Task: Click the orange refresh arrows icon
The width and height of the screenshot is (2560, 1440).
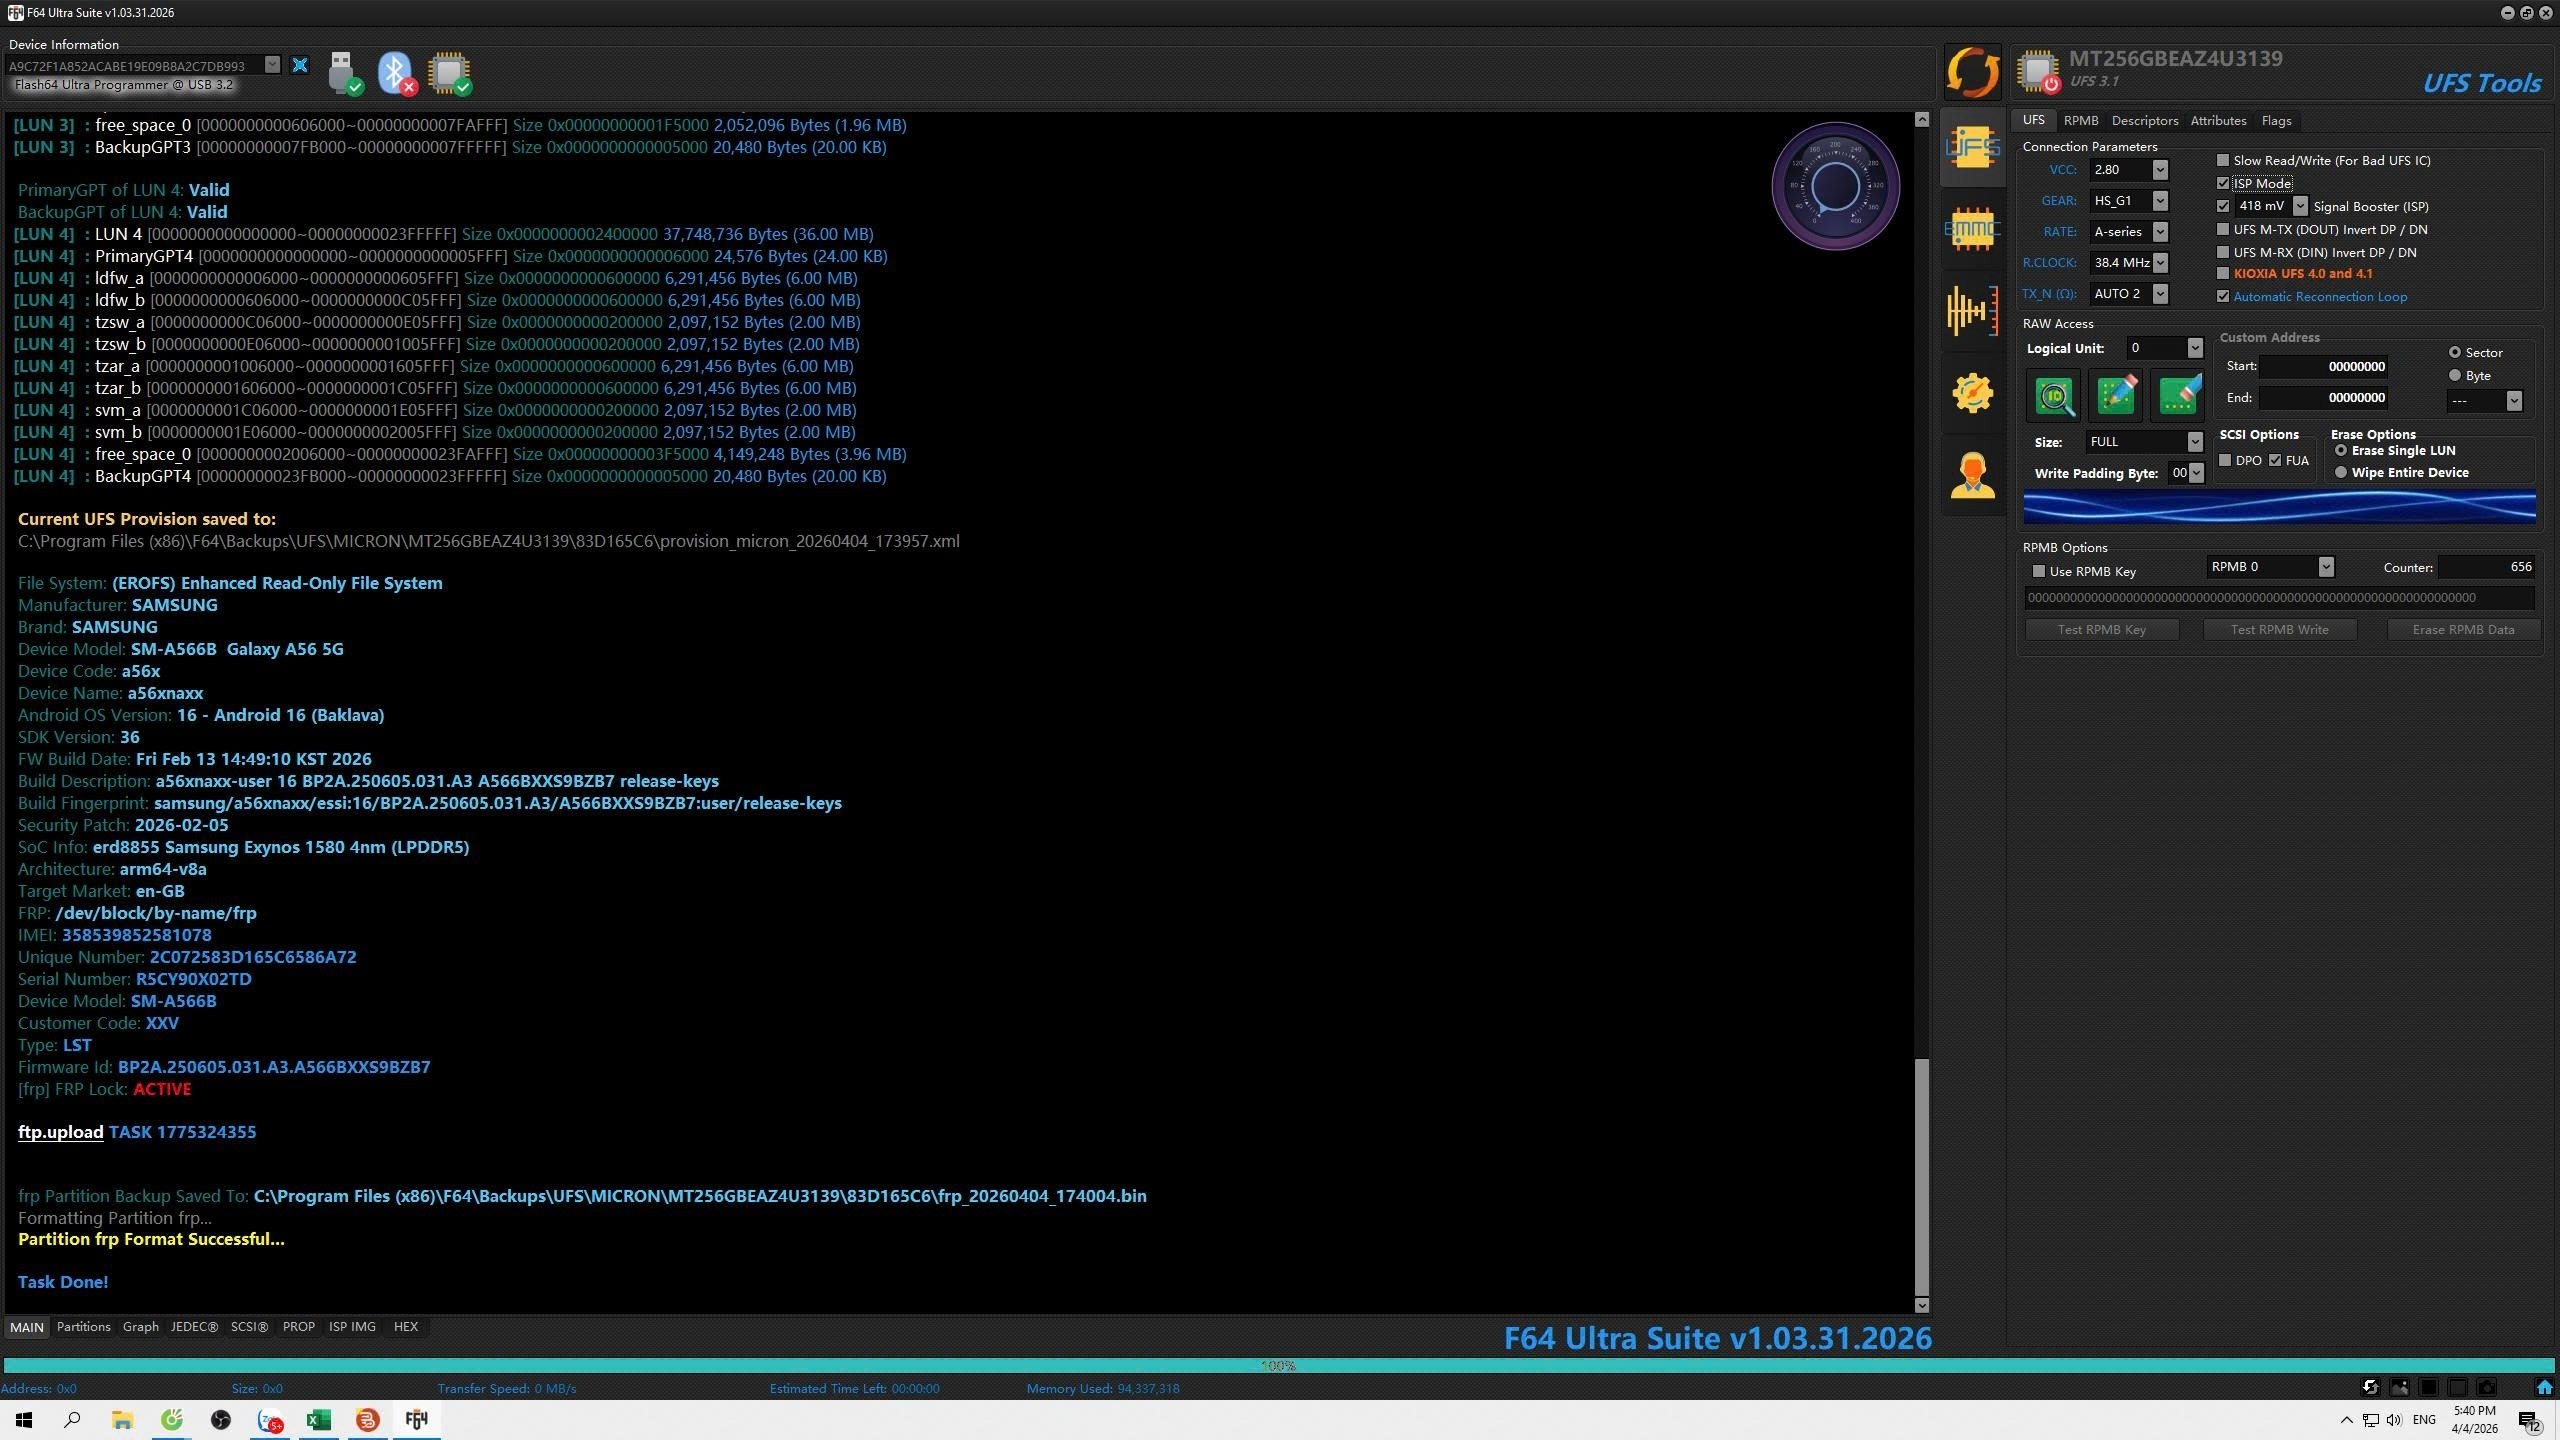Action: click(1972, 72)
